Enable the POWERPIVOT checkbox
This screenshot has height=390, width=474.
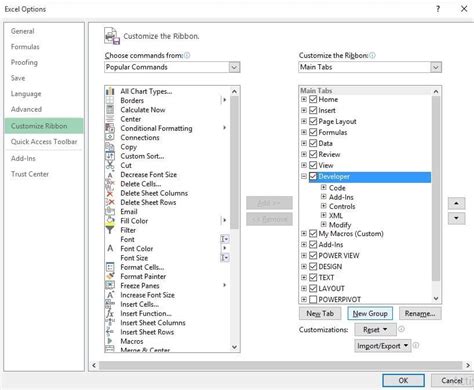click(313, 299)
